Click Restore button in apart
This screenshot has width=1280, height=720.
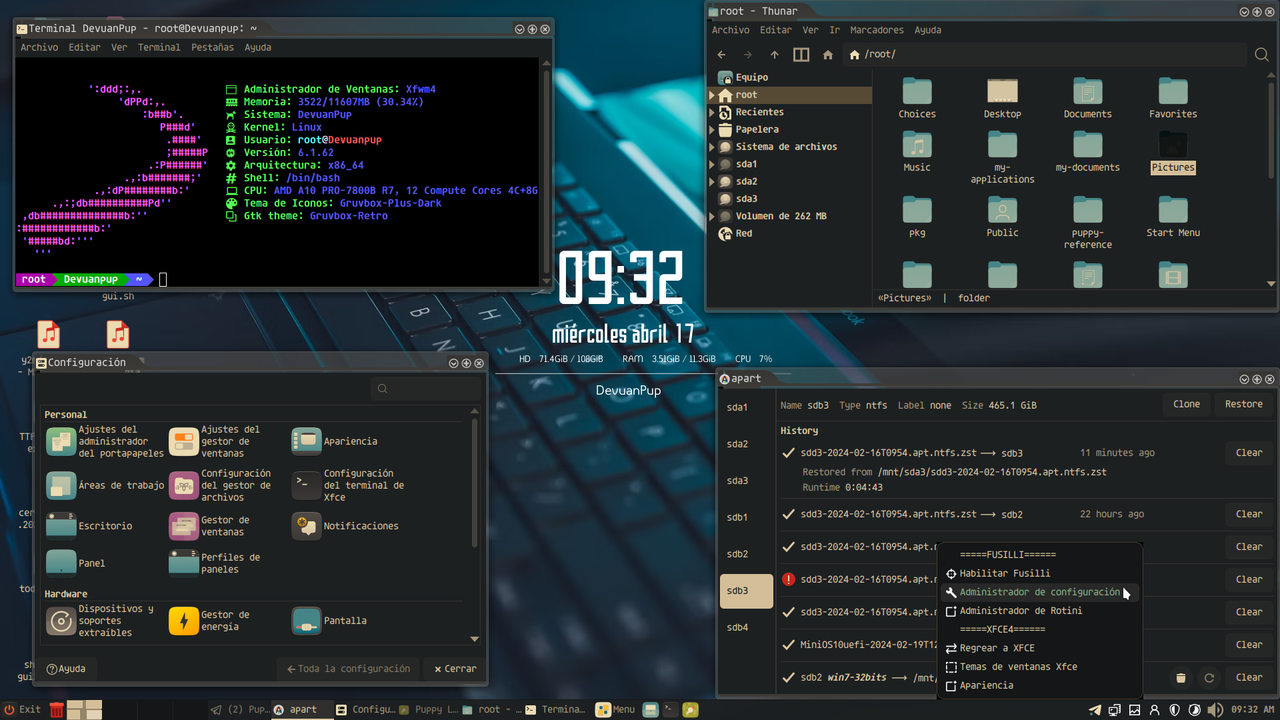coord(1244,404)
